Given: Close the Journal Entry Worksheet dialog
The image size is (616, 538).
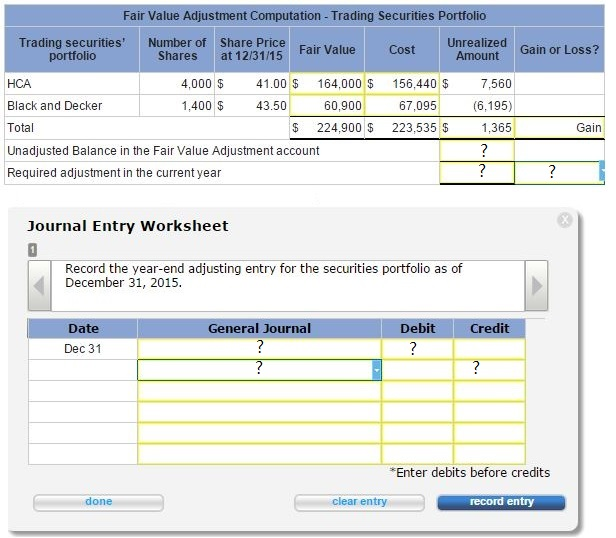Looking at the screenshot, I should click(565, 220).
